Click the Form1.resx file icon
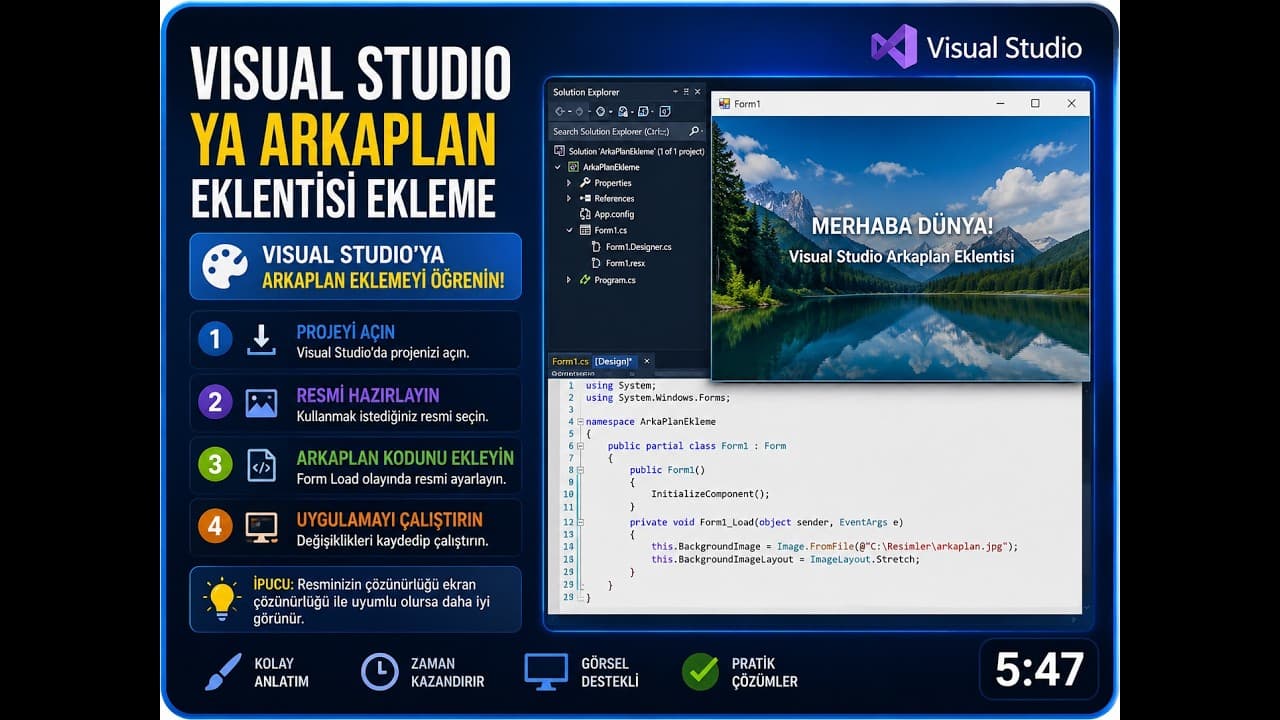1280x720 pixels. (x=597, y=263)
